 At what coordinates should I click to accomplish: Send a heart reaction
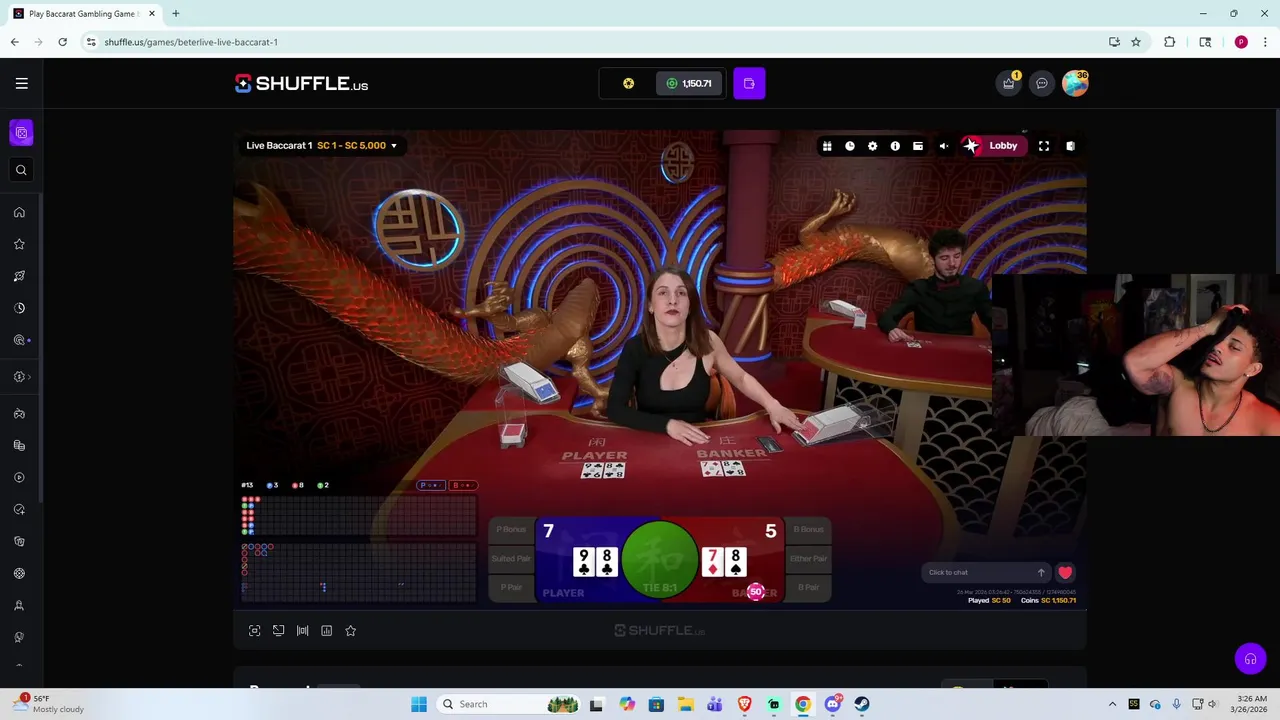(x=1065, y=573)
